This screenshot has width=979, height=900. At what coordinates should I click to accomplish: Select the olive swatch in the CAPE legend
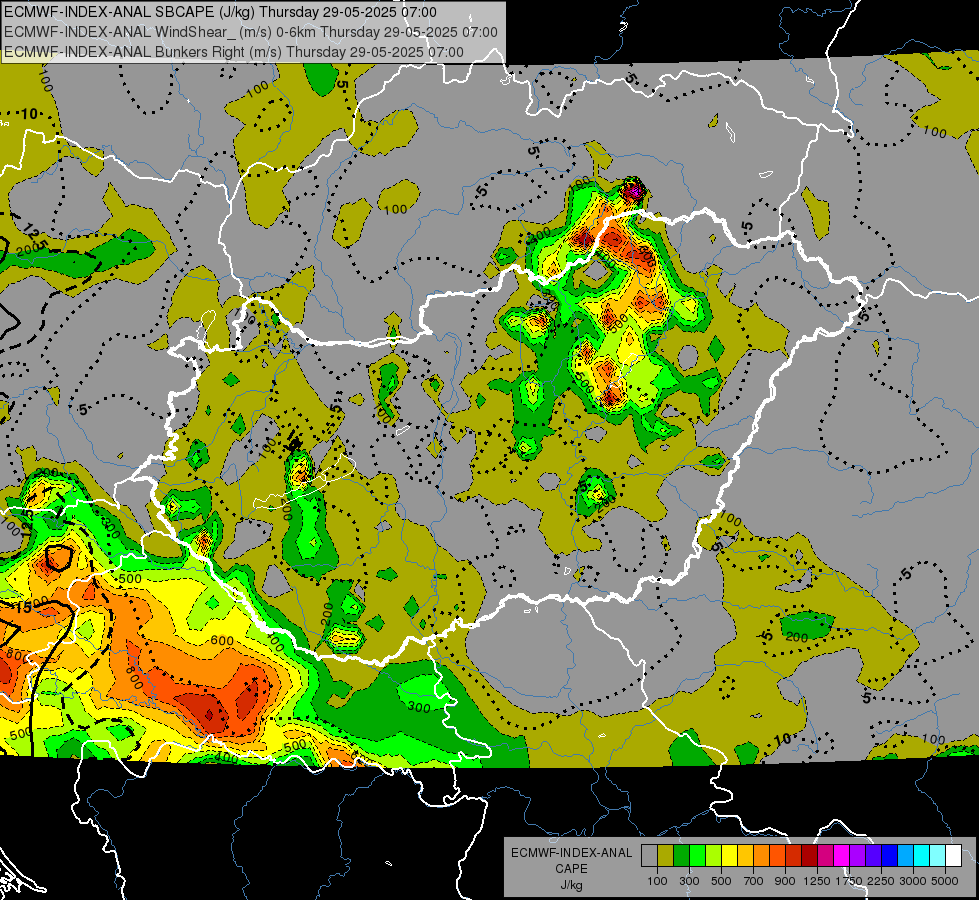666,855
